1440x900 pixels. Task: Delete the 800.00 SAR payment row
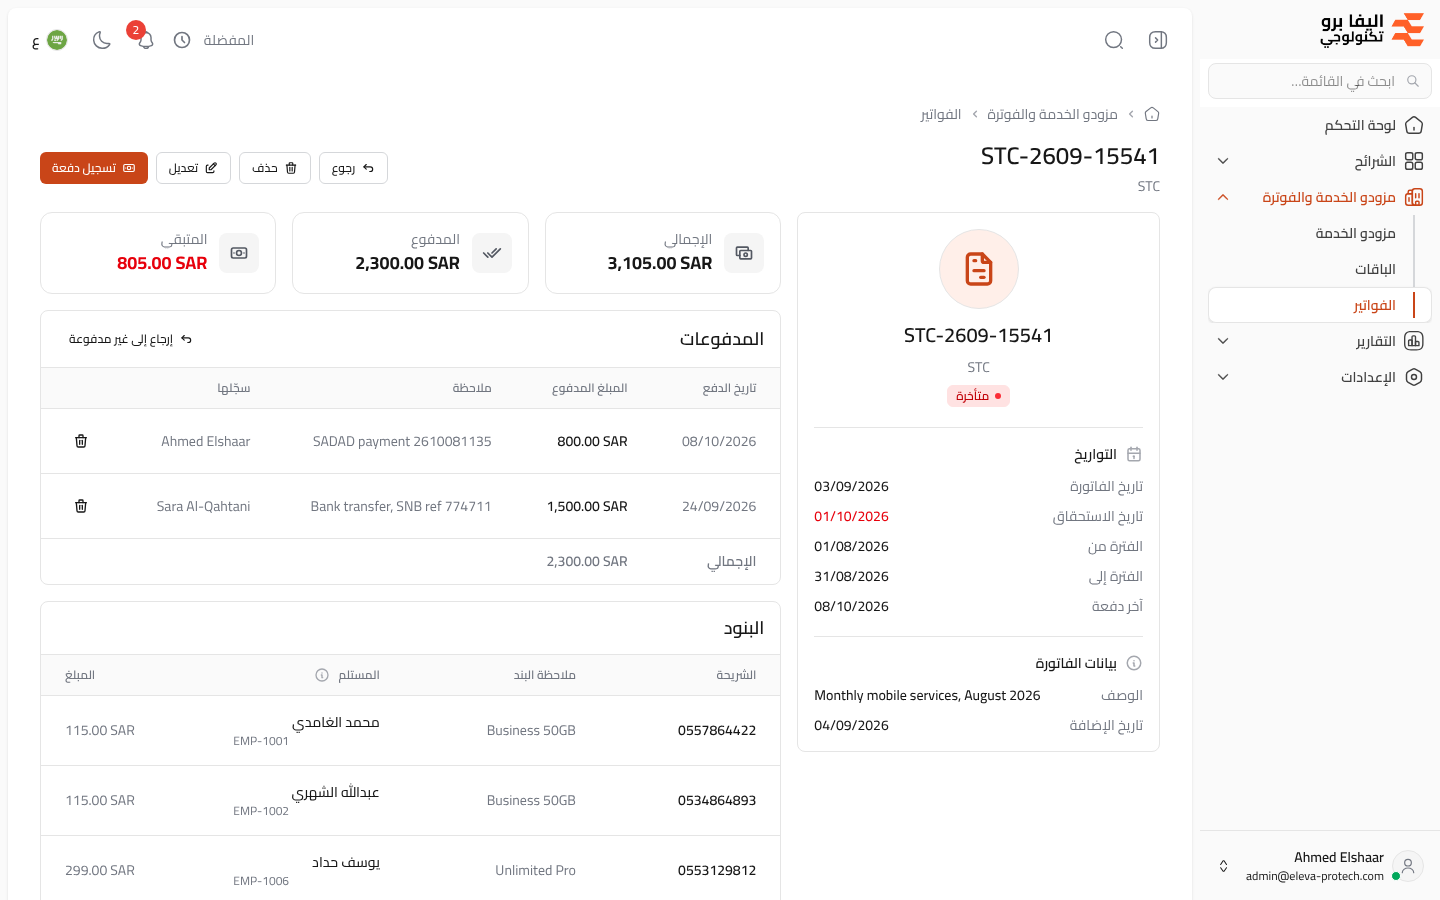[81, 441]
